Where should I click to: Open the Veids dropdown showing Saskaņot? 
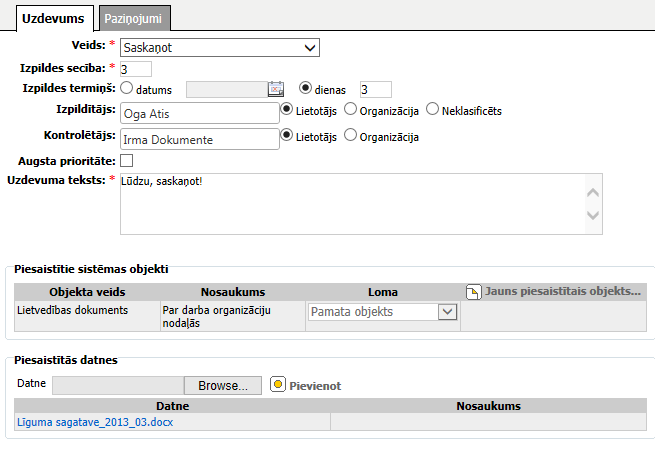(x=219, y=47)
